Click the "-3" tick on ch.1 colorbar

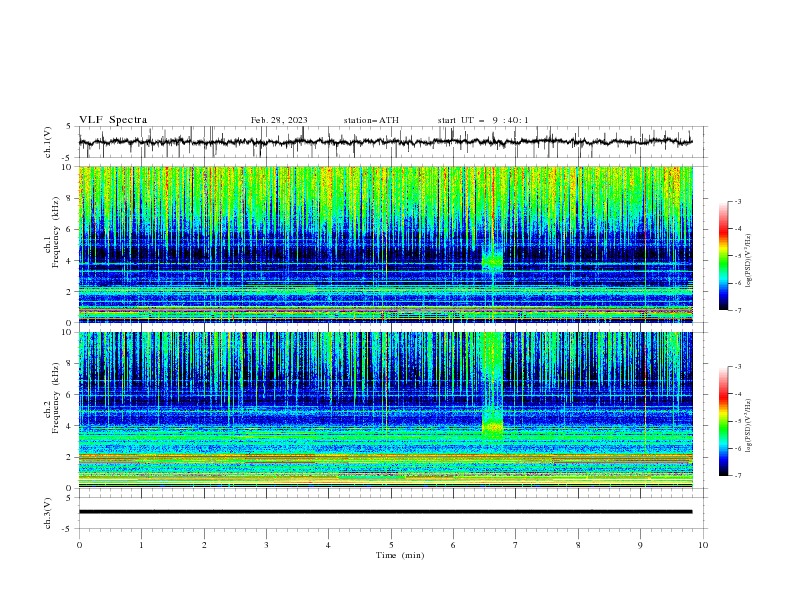[738, 201]
